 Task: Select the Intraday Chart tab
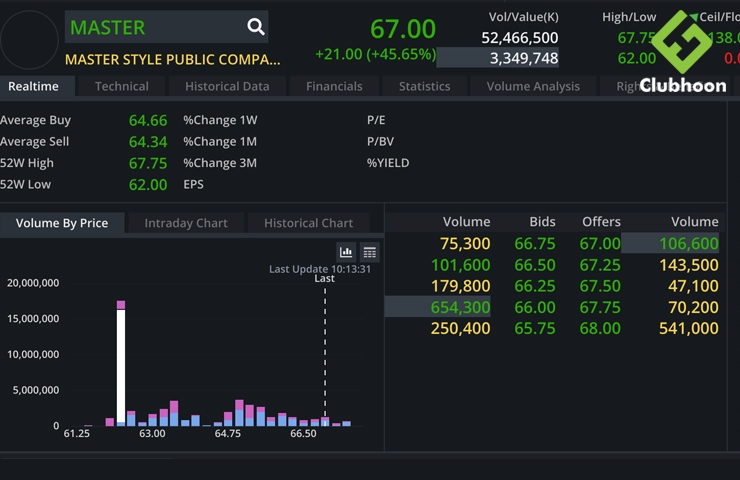pyautogui.click(x=186, y=223)
